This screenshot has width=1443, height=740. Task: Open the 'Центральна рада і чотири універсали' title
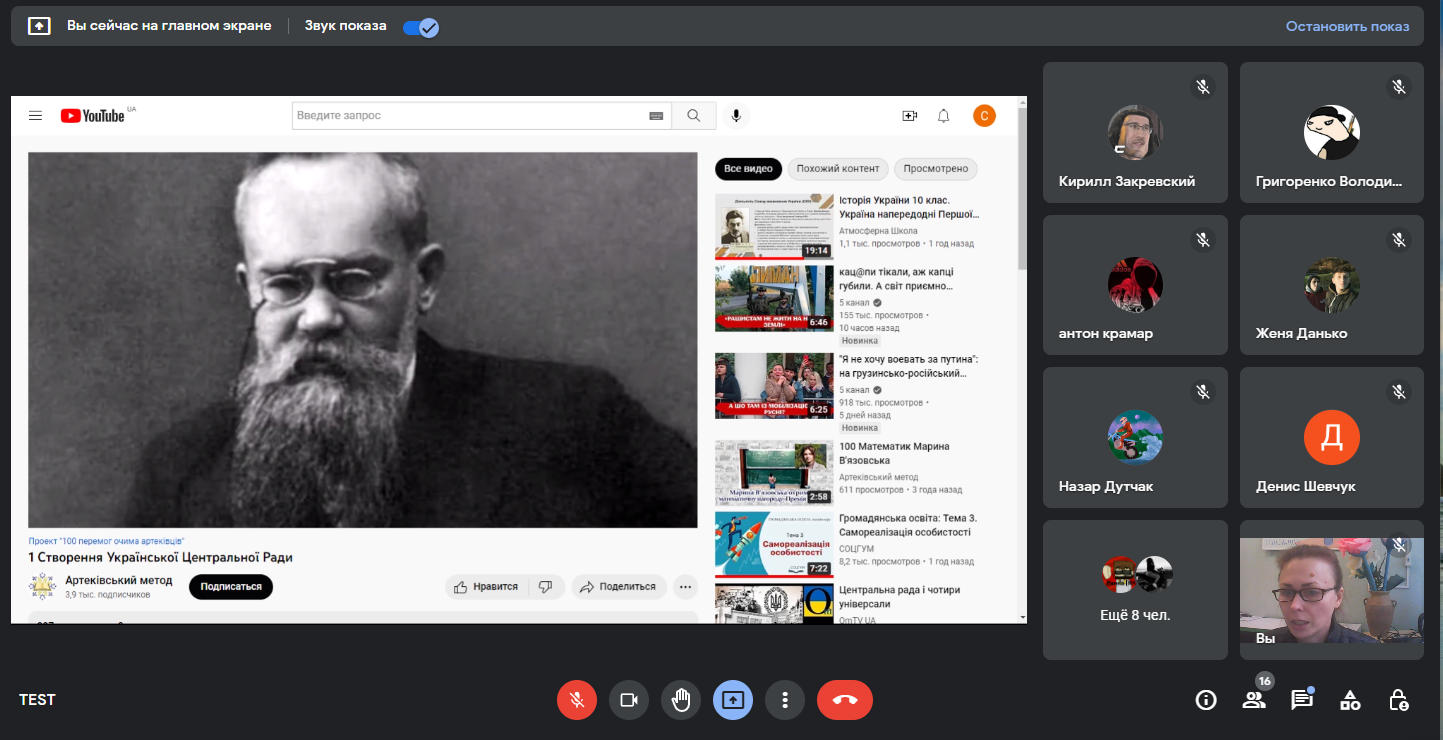click(900, 597)
